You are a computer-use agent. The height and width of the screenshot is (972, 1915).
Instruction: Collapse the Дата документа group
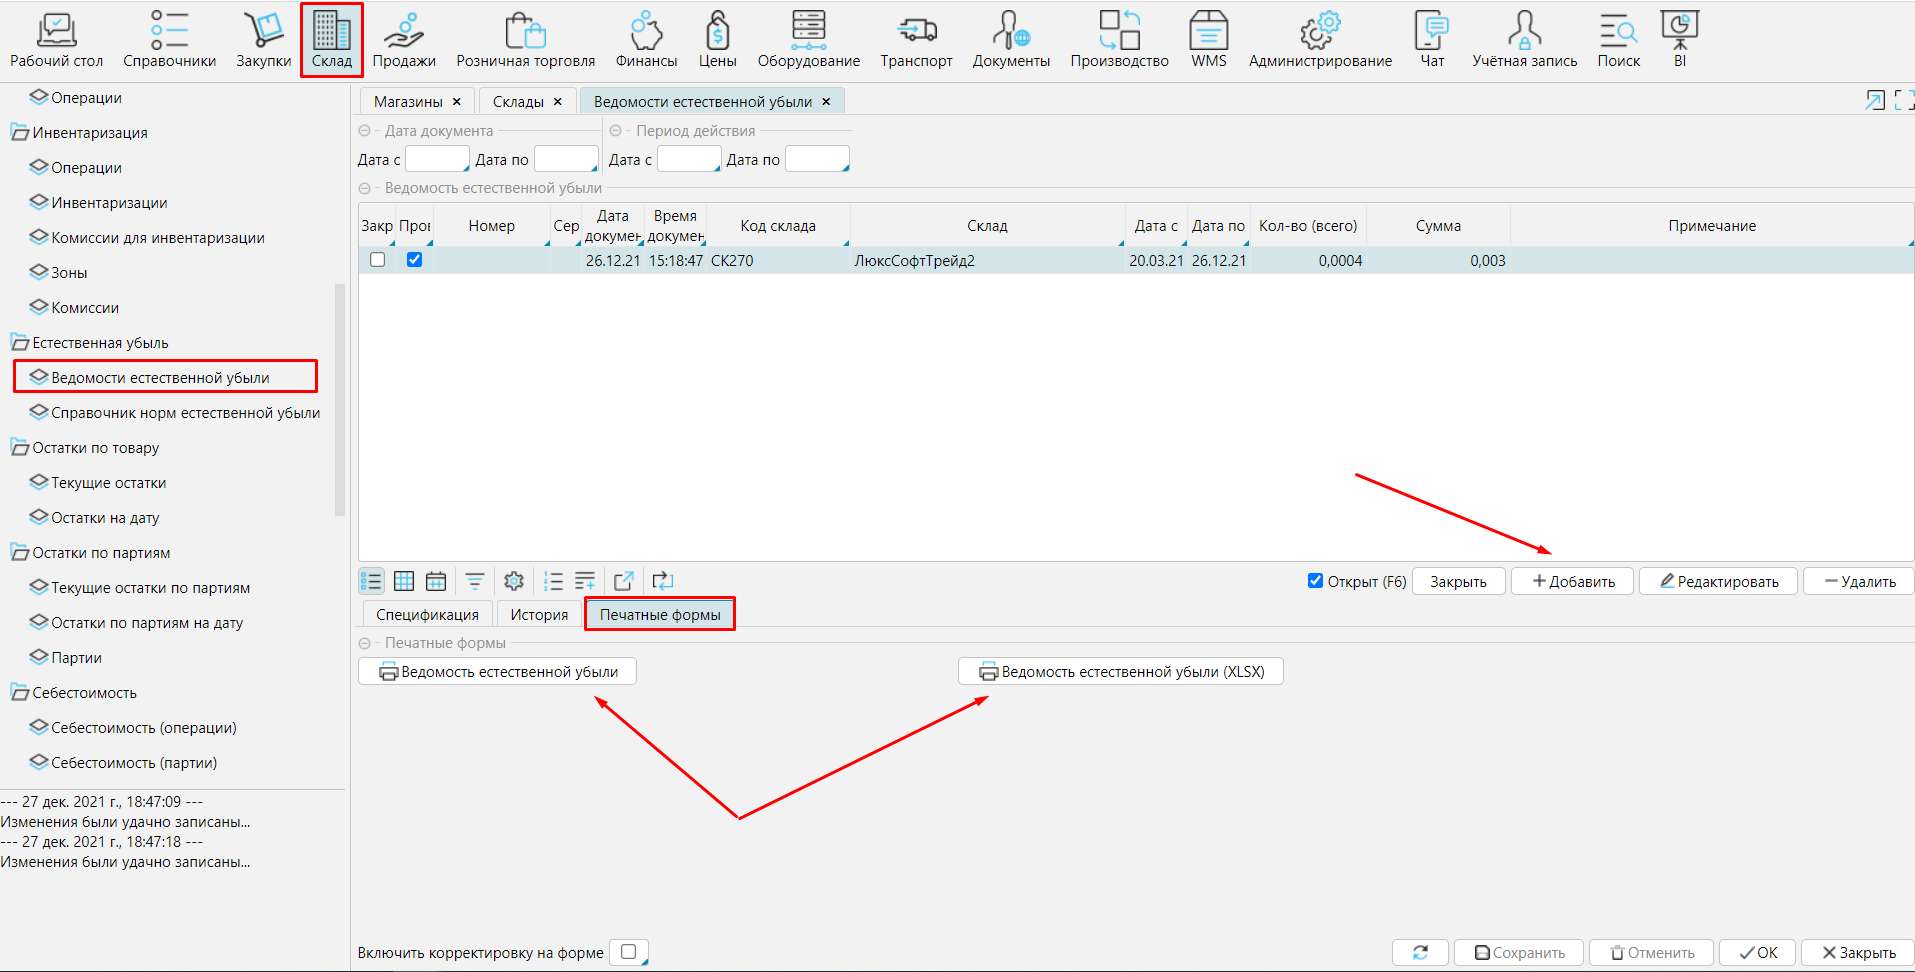[365, 131]
